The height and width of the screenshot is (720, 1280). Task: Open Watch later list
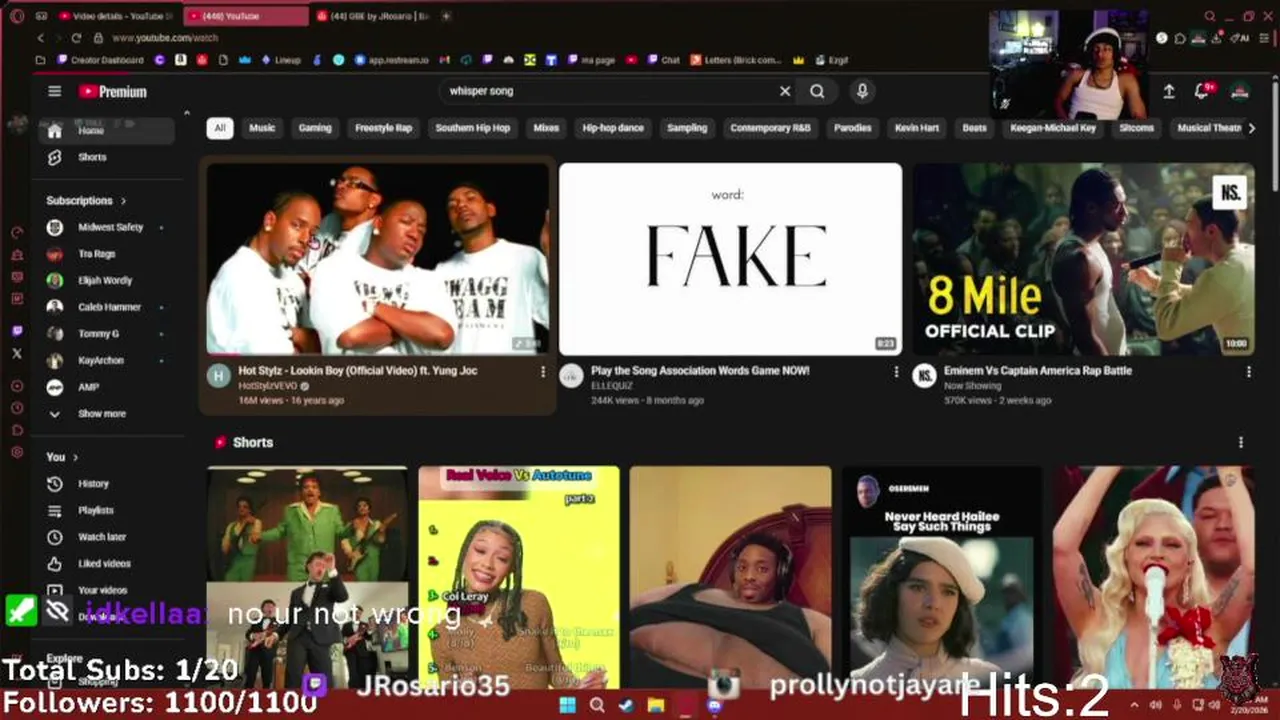pyautogui.click(x=108, y=537)
